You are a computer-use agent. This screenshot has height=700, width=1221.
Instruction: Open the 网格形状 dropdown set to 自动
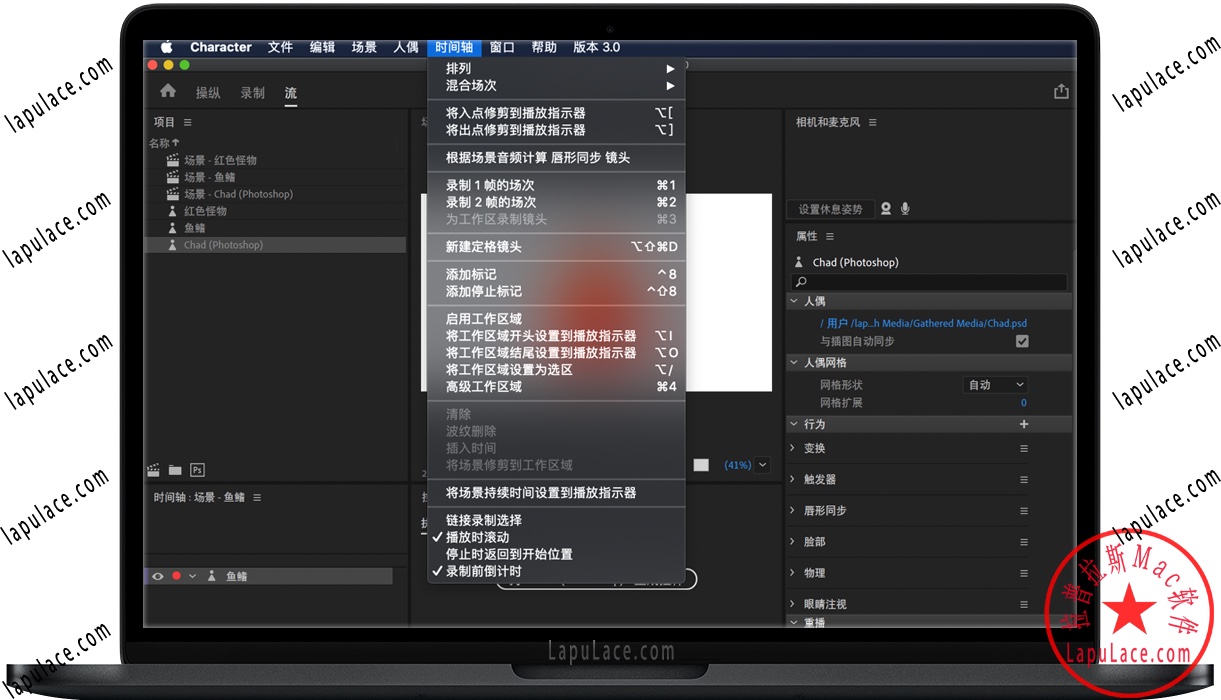tap(995, 384)
